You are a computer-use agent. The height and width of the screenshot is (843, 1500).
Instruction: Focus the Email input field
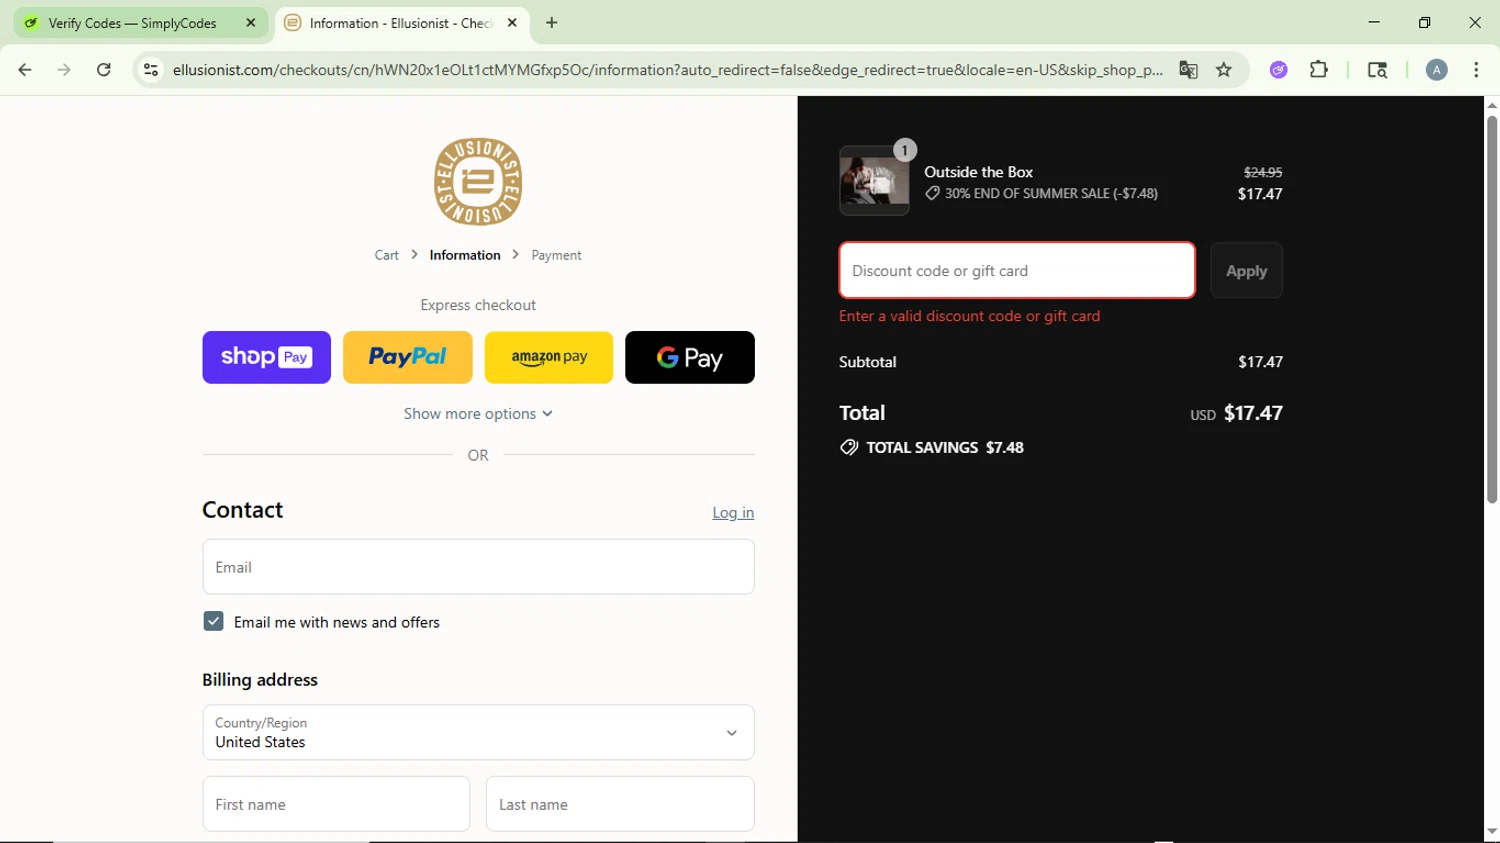coord(478,567)
